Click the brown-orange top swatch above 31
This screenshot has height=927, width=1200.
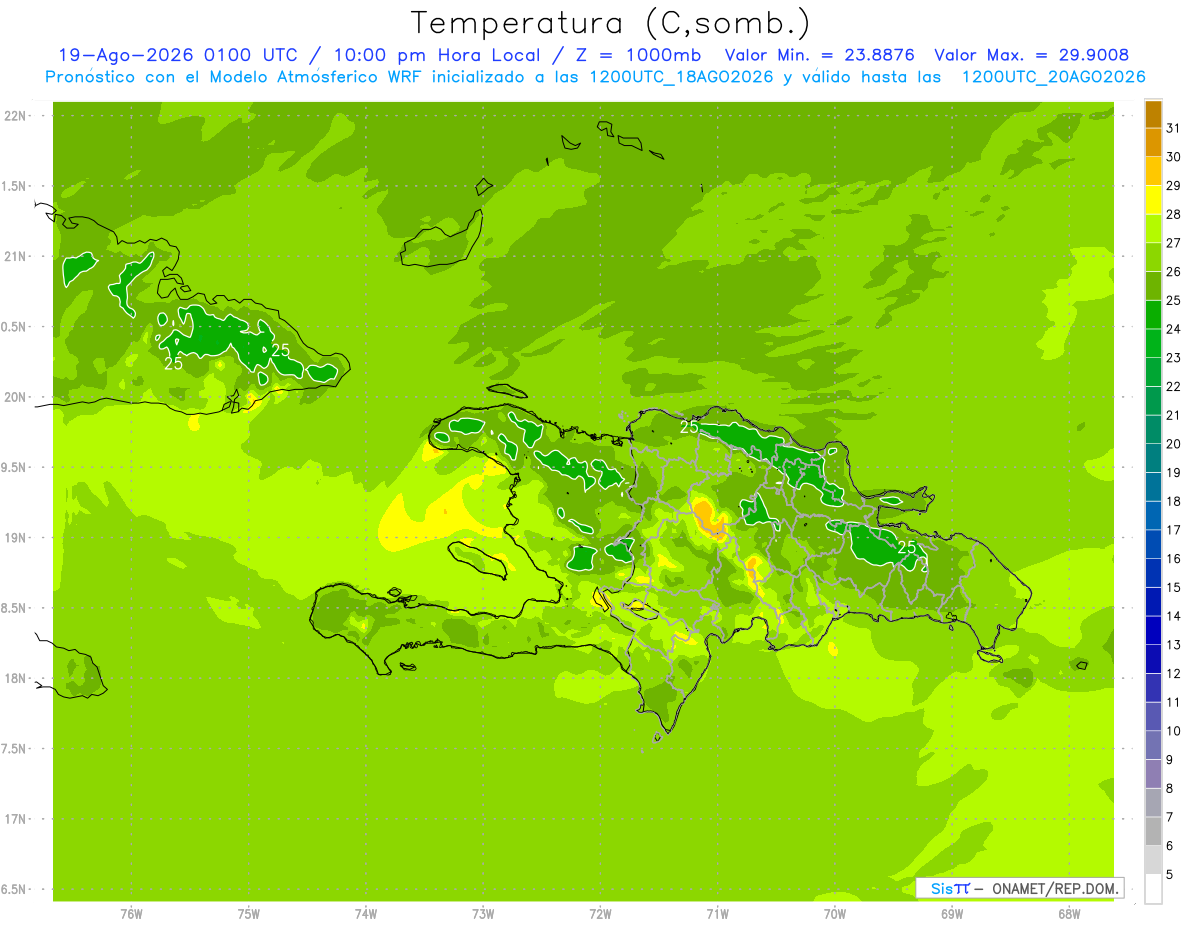pos(1153,114)
